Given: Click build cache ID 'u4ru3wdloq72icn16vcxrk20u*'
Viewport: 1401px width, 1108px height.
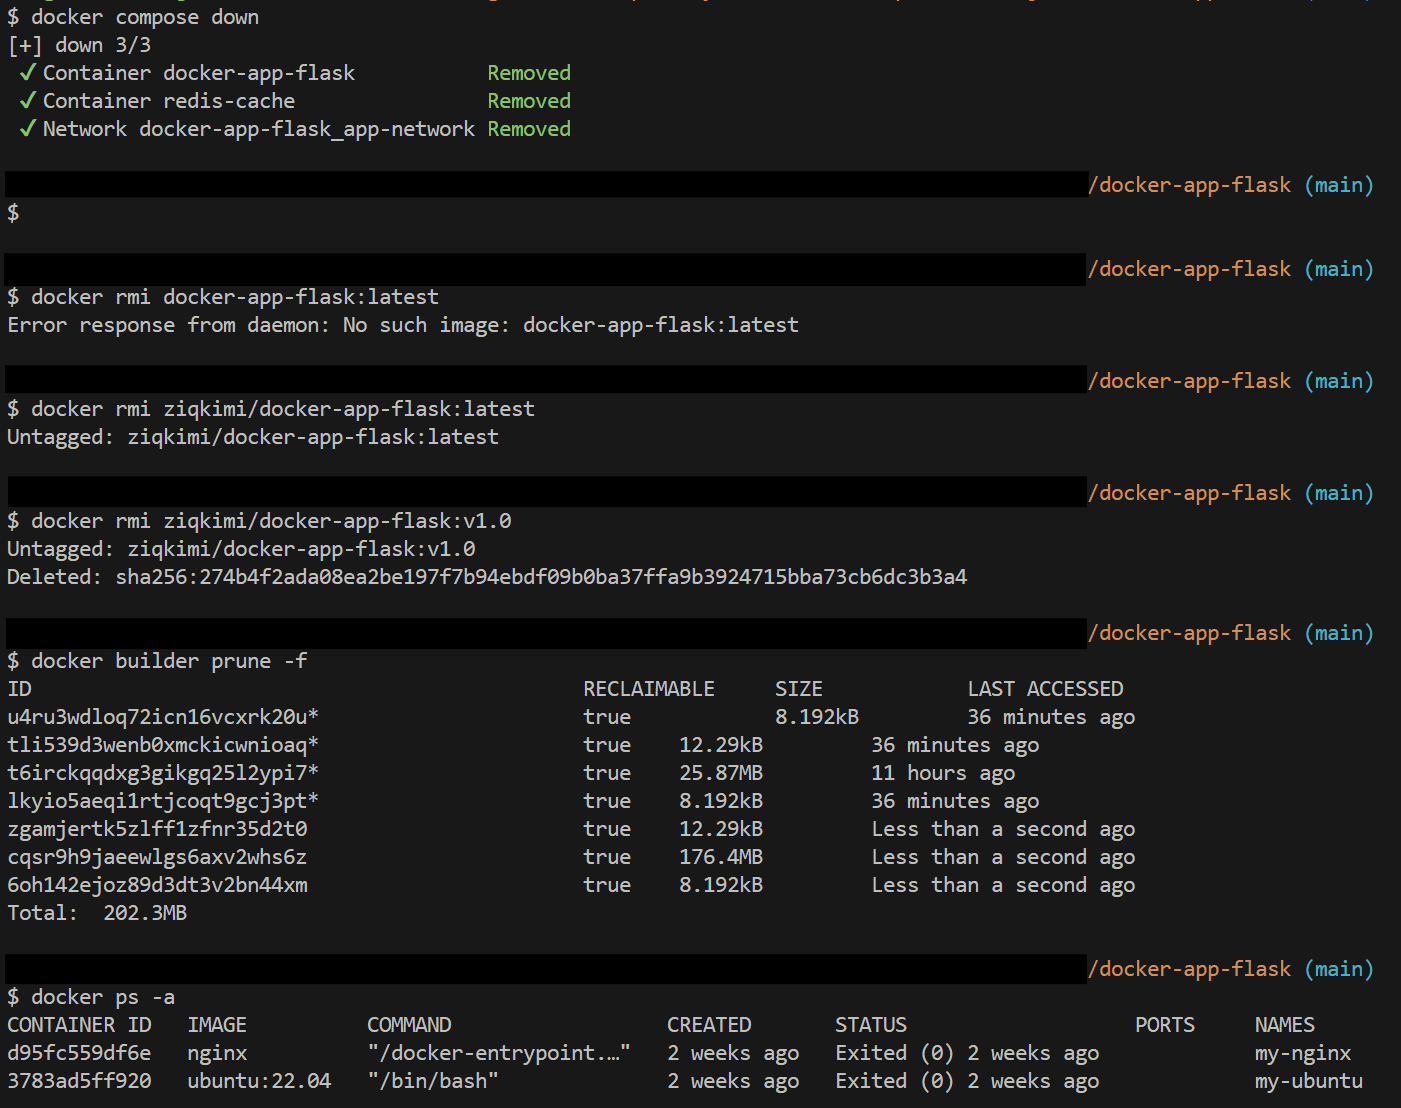Looking at the screenshot, I should 163,717.
